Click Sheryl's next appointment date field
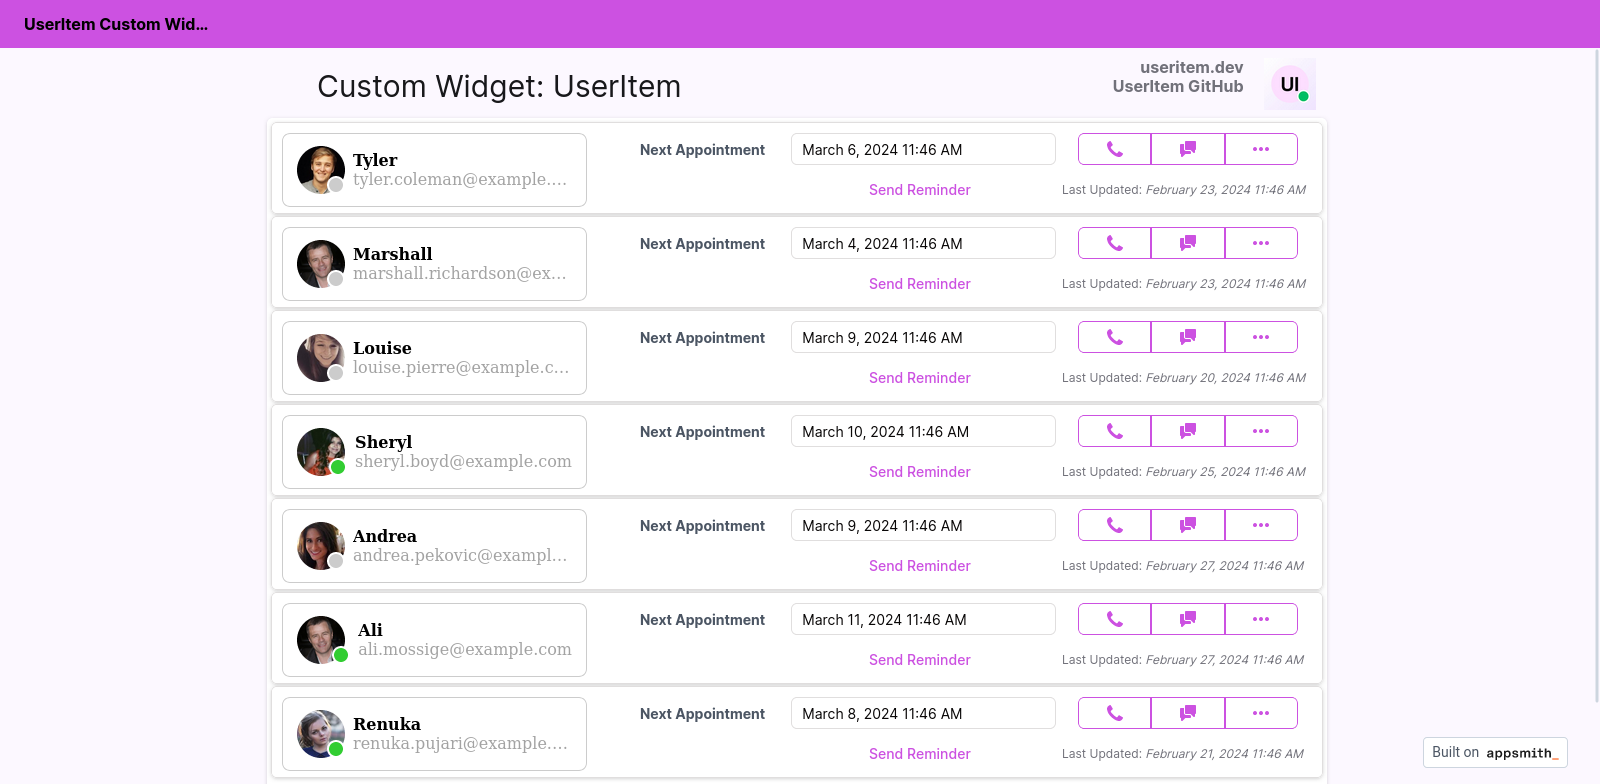Viewport: 1600px width, 784px height. click(x=922, y=432)
